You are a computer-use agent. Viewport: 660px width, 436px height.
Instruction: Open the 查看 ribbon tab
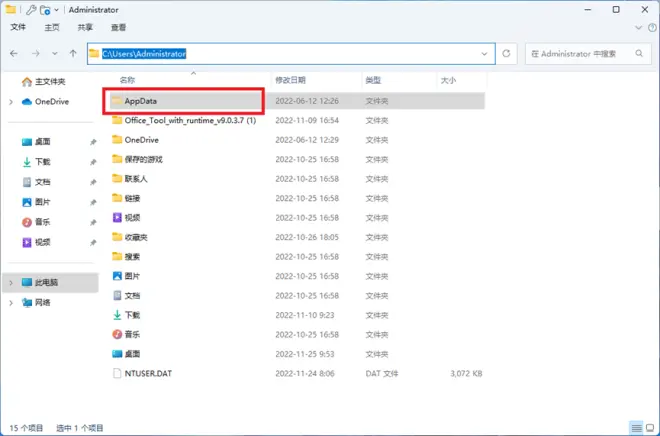[x=118, y=27]
